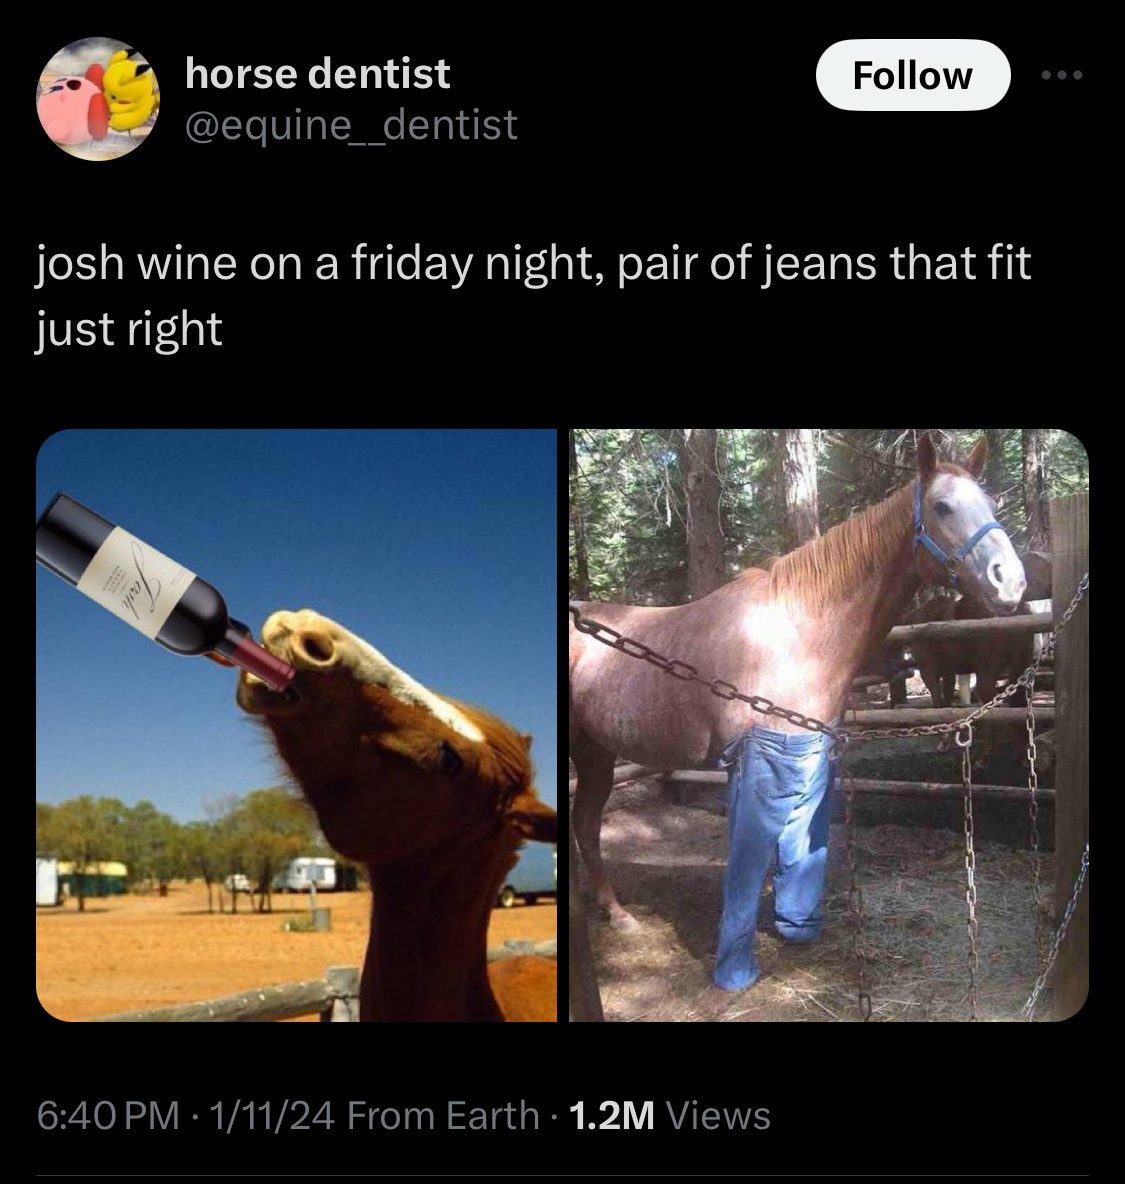This screenshot has width=1125, height=1184.
Task: Click the 1/11/24 post date
Action: [x=272, y=1115]
